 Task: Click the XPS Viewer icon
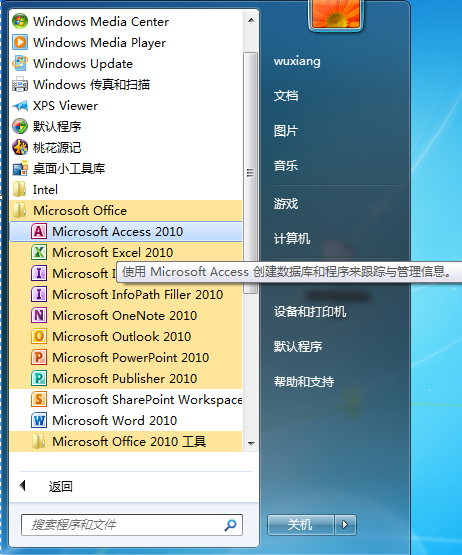[20, 105]
